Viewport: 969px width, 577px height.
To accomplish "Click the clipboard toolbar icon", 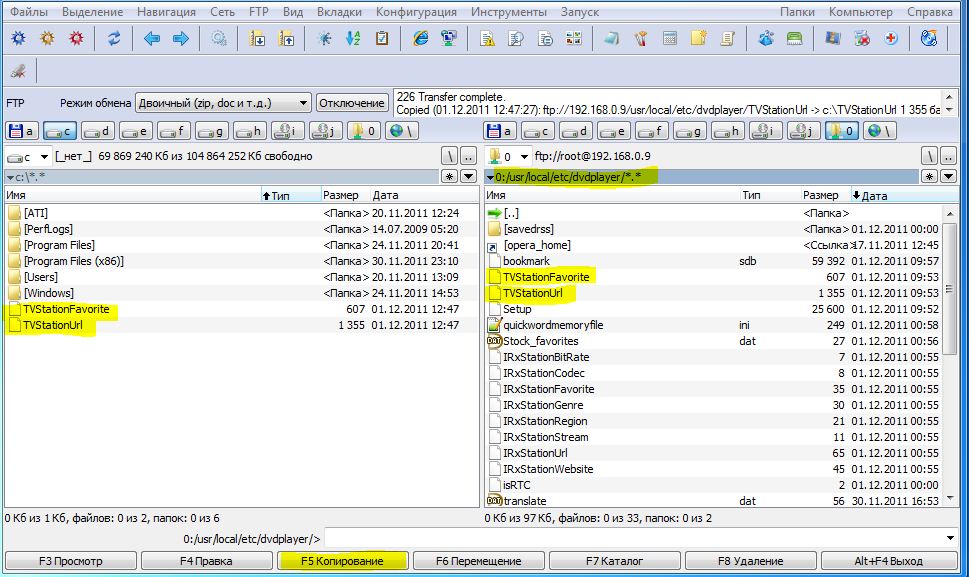I will click(382, 38).
